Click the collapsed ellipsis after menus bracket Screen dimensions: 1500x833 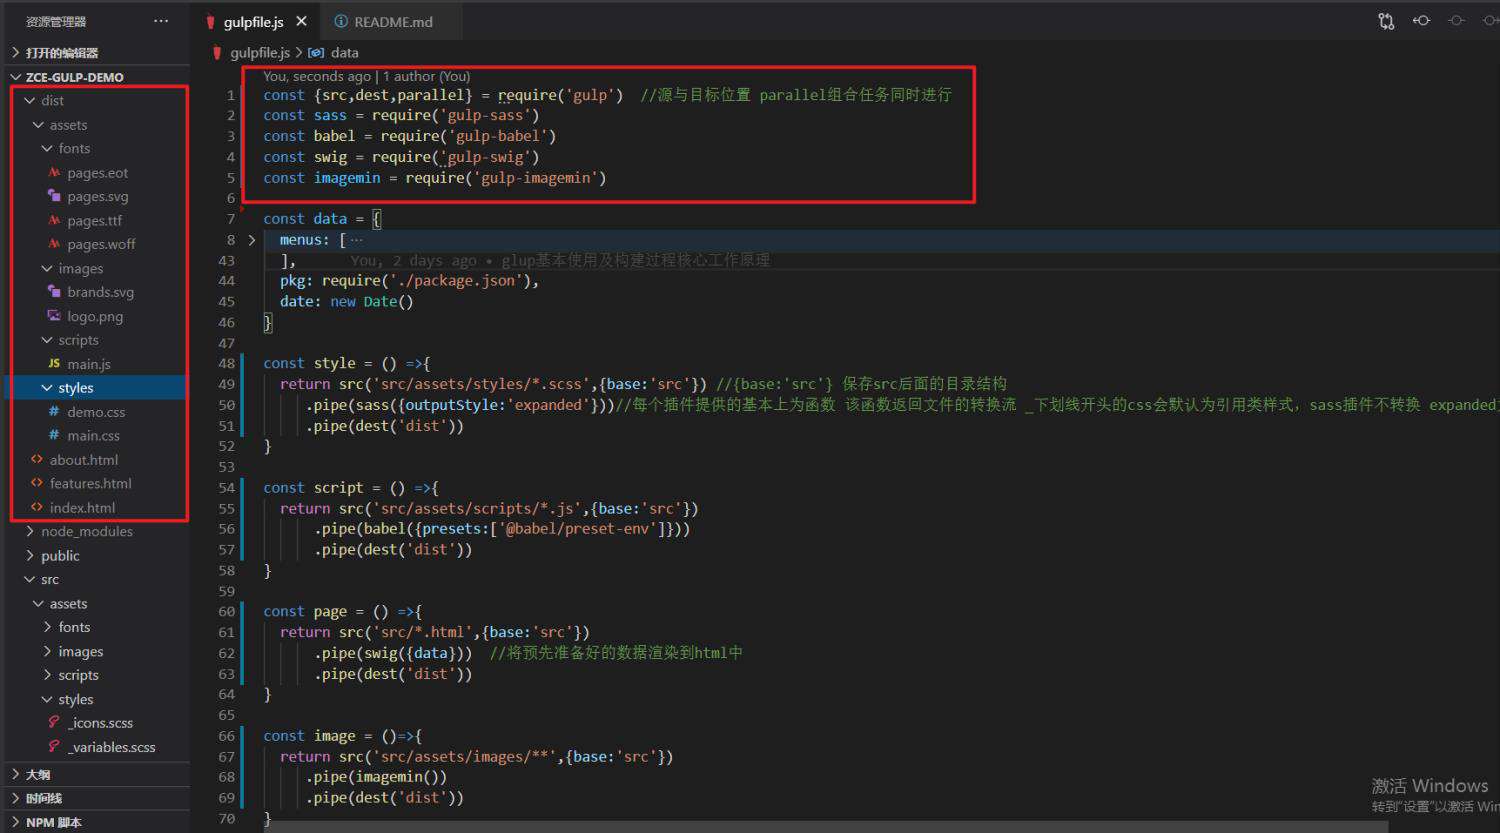pos(357,240)
